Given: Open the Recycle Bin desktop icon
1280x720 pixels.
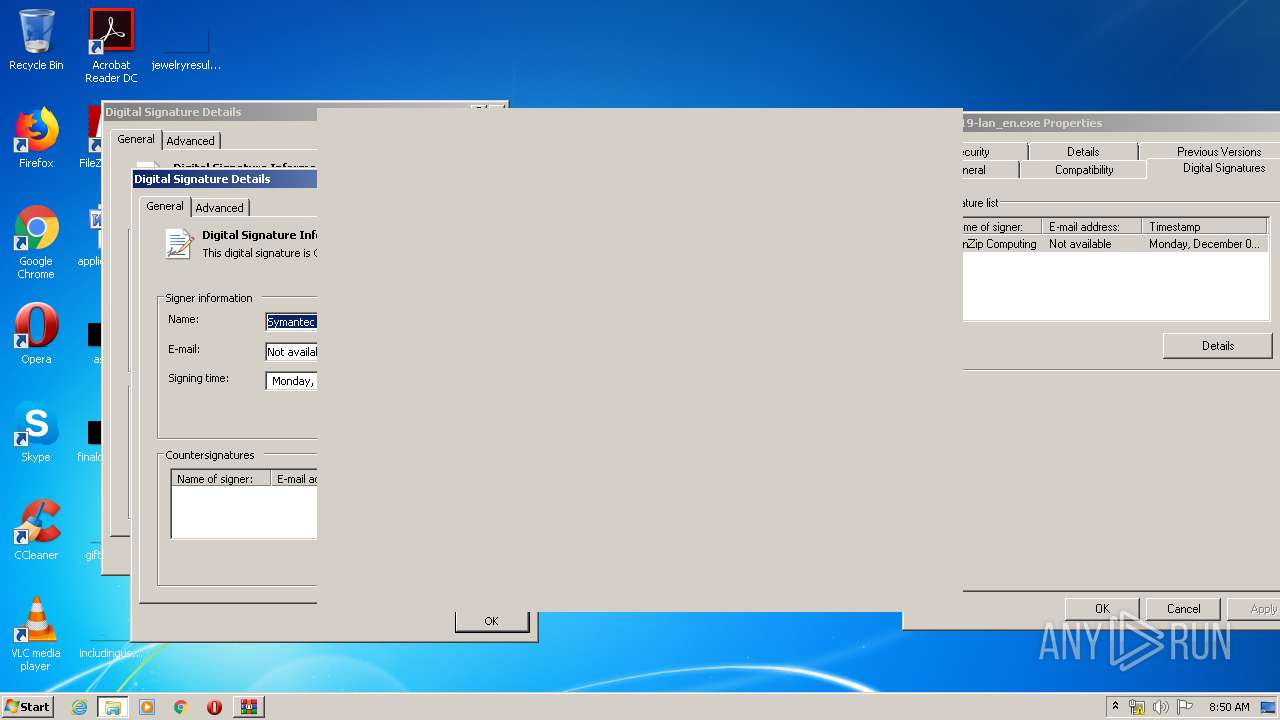Looking at the screenshot, I should click(x=36, y=41).
